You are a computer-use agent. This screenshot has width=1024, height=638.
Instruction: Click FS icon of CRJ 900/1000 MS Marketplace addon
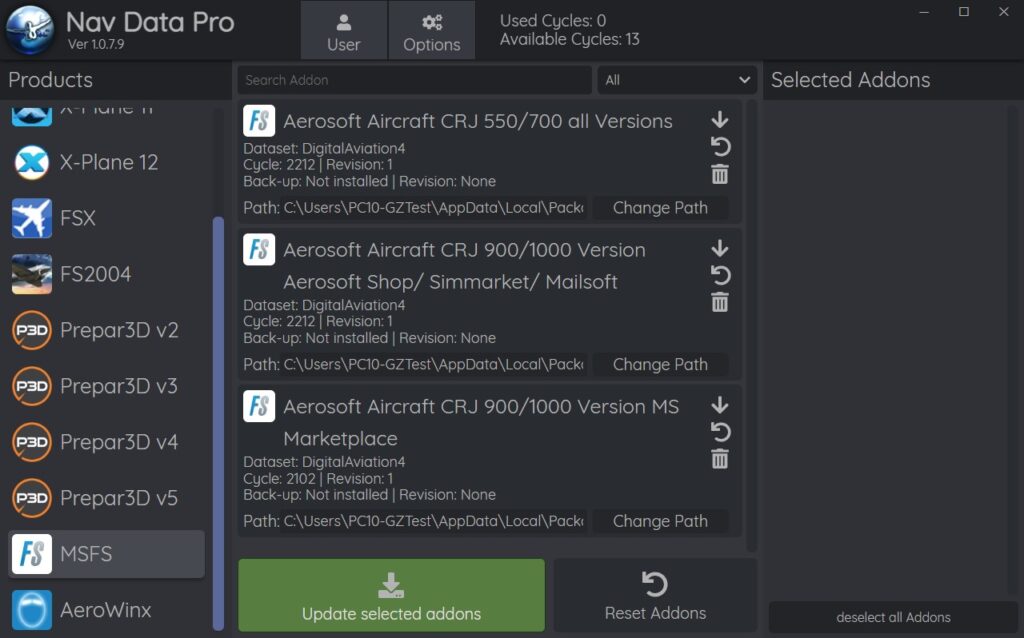(259, 406)
